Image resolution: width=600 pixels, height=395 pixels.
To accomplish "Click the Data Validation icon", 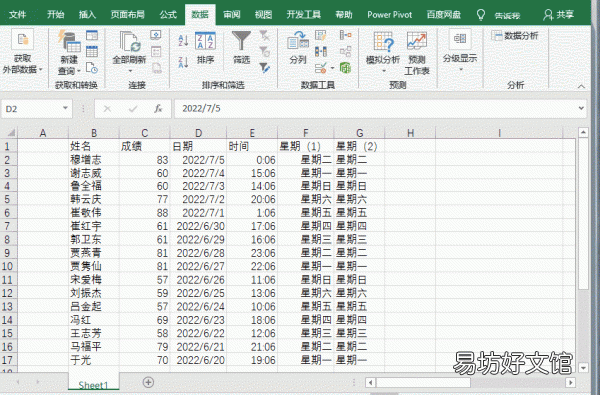I will [x=321, y=68].
